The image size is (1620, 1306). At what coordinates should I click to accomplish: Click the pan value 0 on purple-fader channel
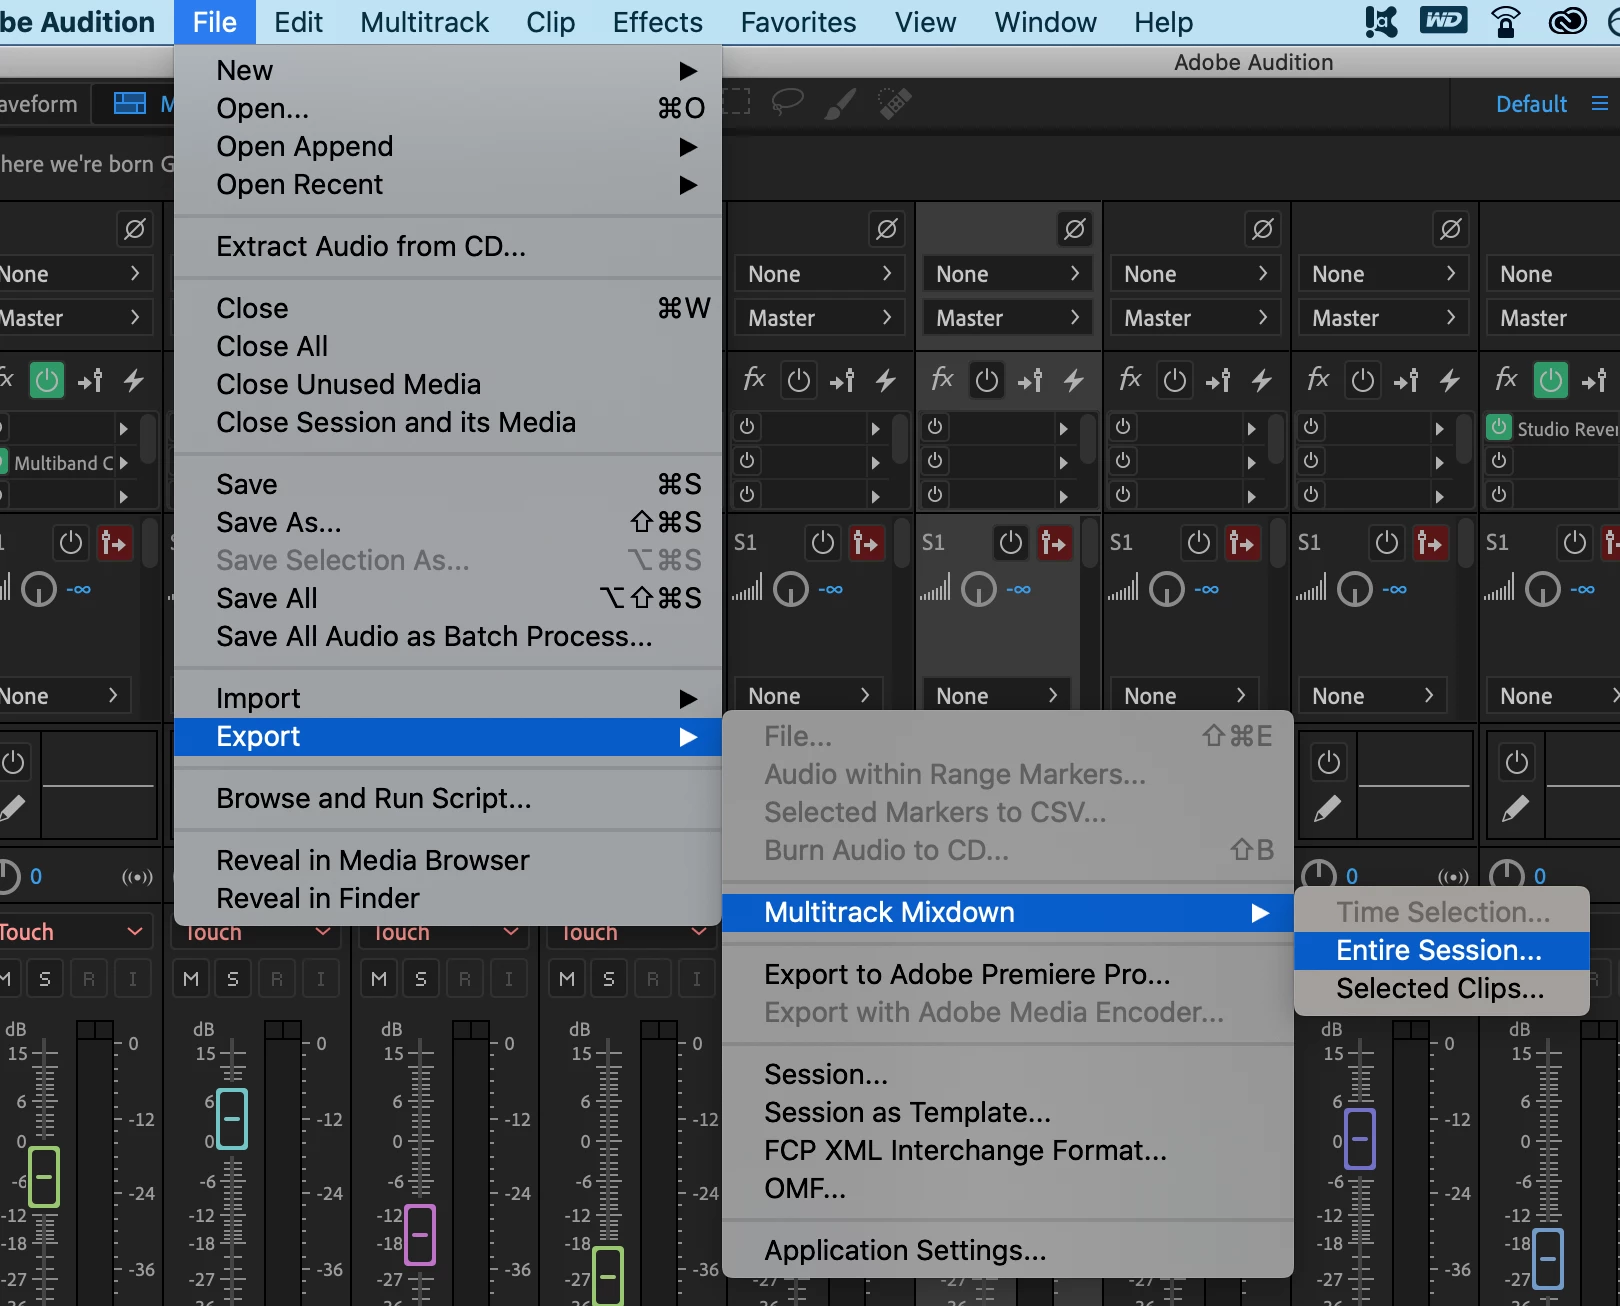click(1351, 876)
